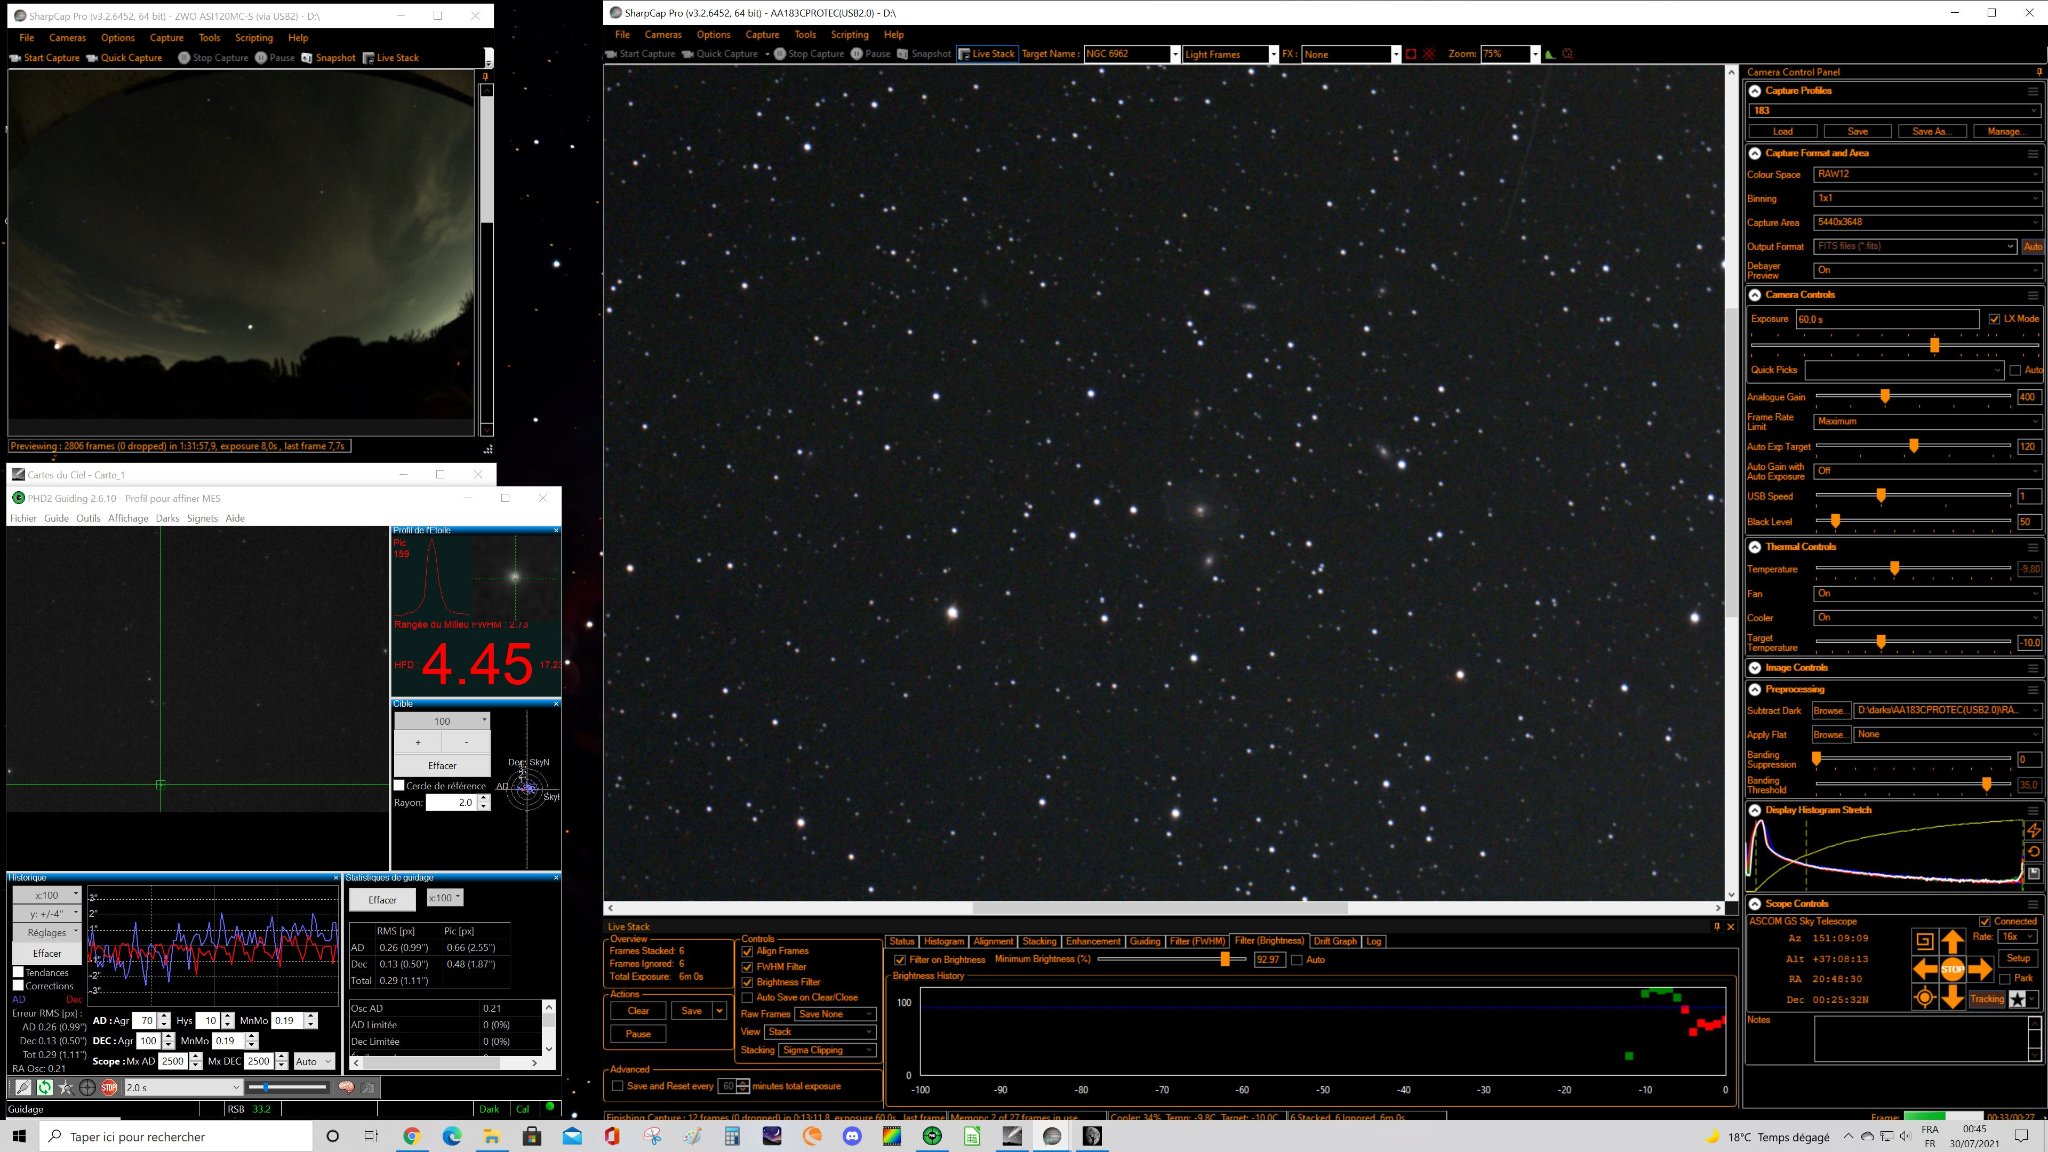Screen dimensions: 2048x1152
Task: Click Load in Capture Profiles
Action: pos(1783,131)
